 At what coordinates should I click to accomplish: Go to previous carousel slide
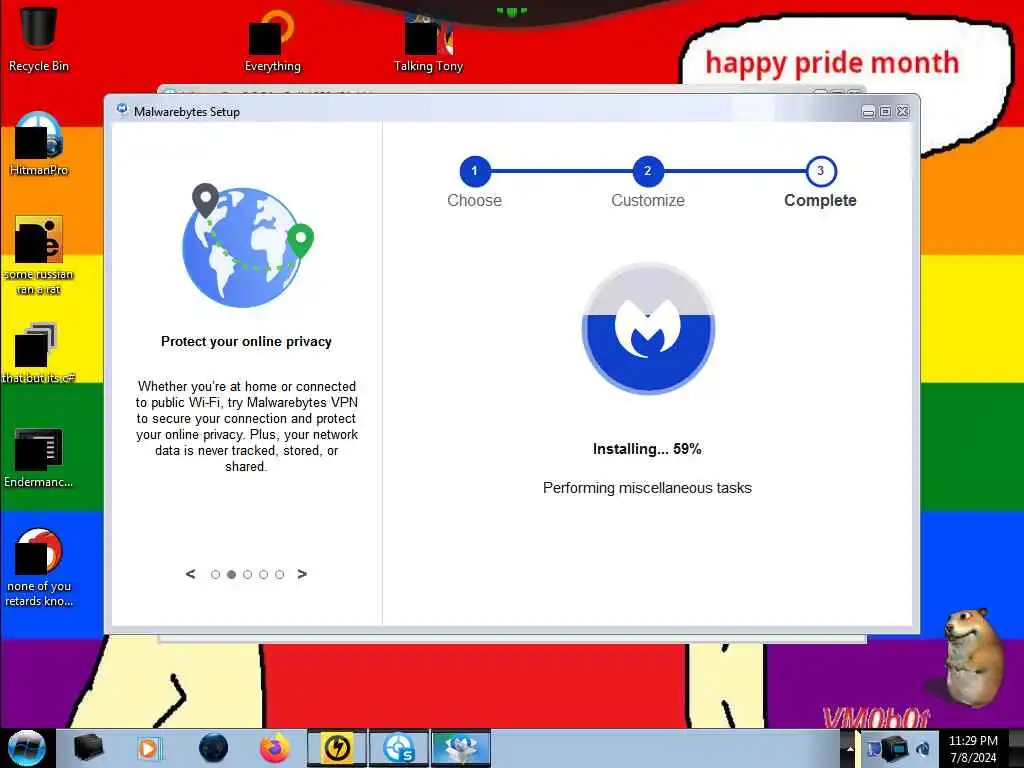(x=190, y=574)
